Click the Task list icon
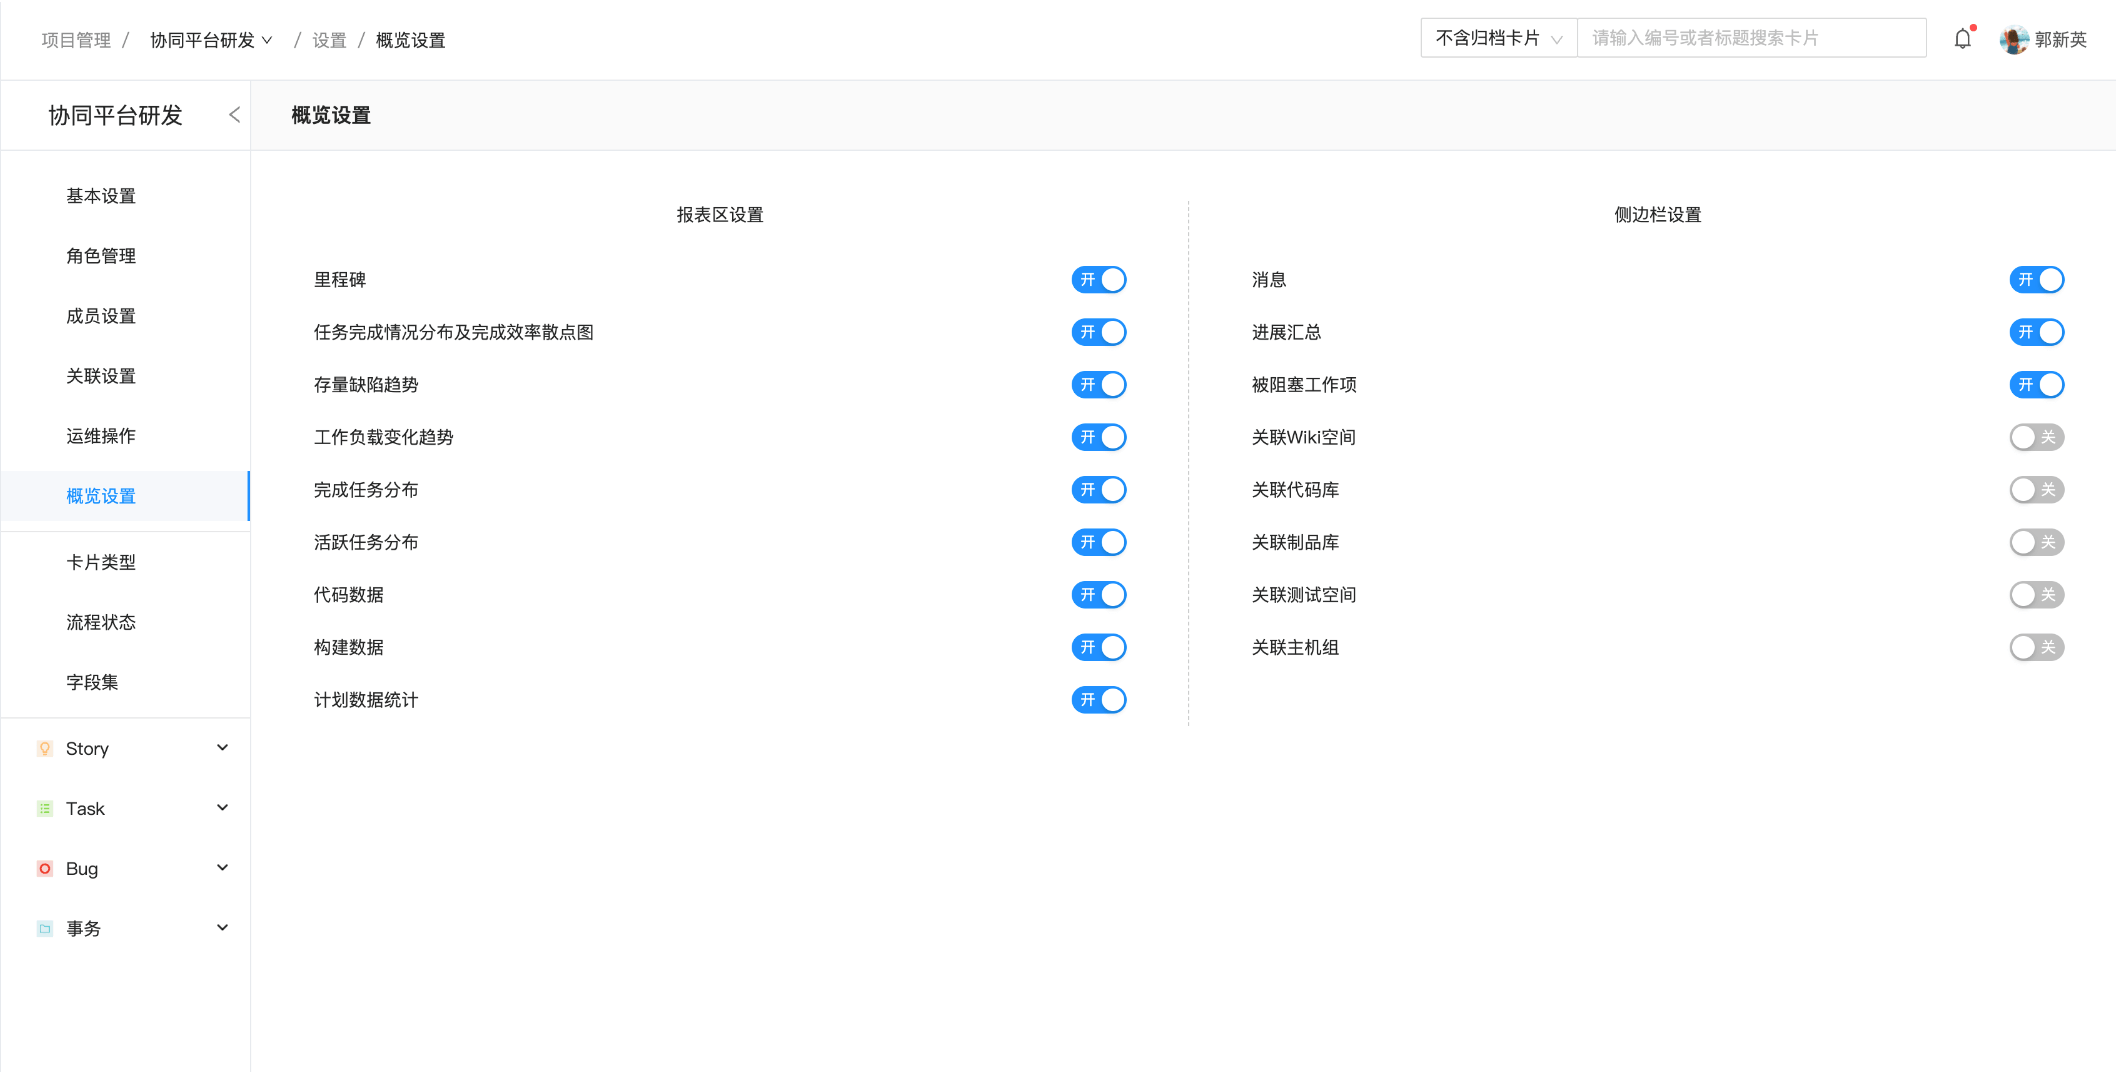This screenshot has height=1072, width=2116. point(44,808)
